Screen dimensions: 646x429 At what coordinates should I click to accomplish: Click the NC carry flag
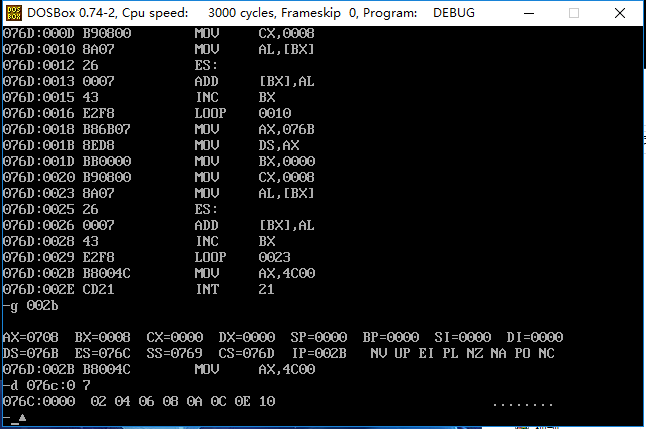pyautogui.click(x=547, y=354)
